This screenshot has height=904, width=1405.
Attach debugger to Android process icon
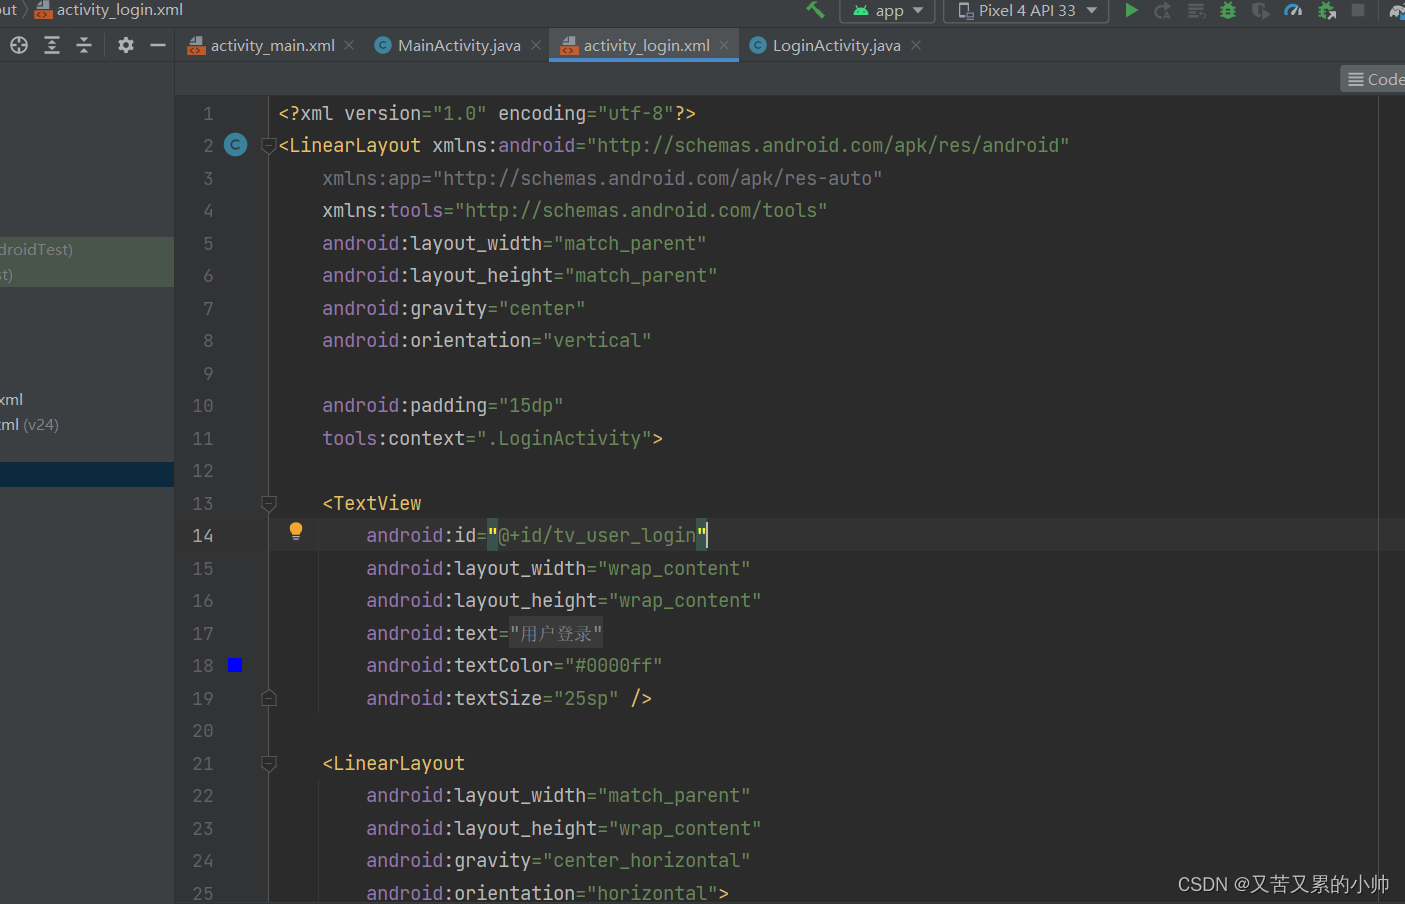[1327, 11]
